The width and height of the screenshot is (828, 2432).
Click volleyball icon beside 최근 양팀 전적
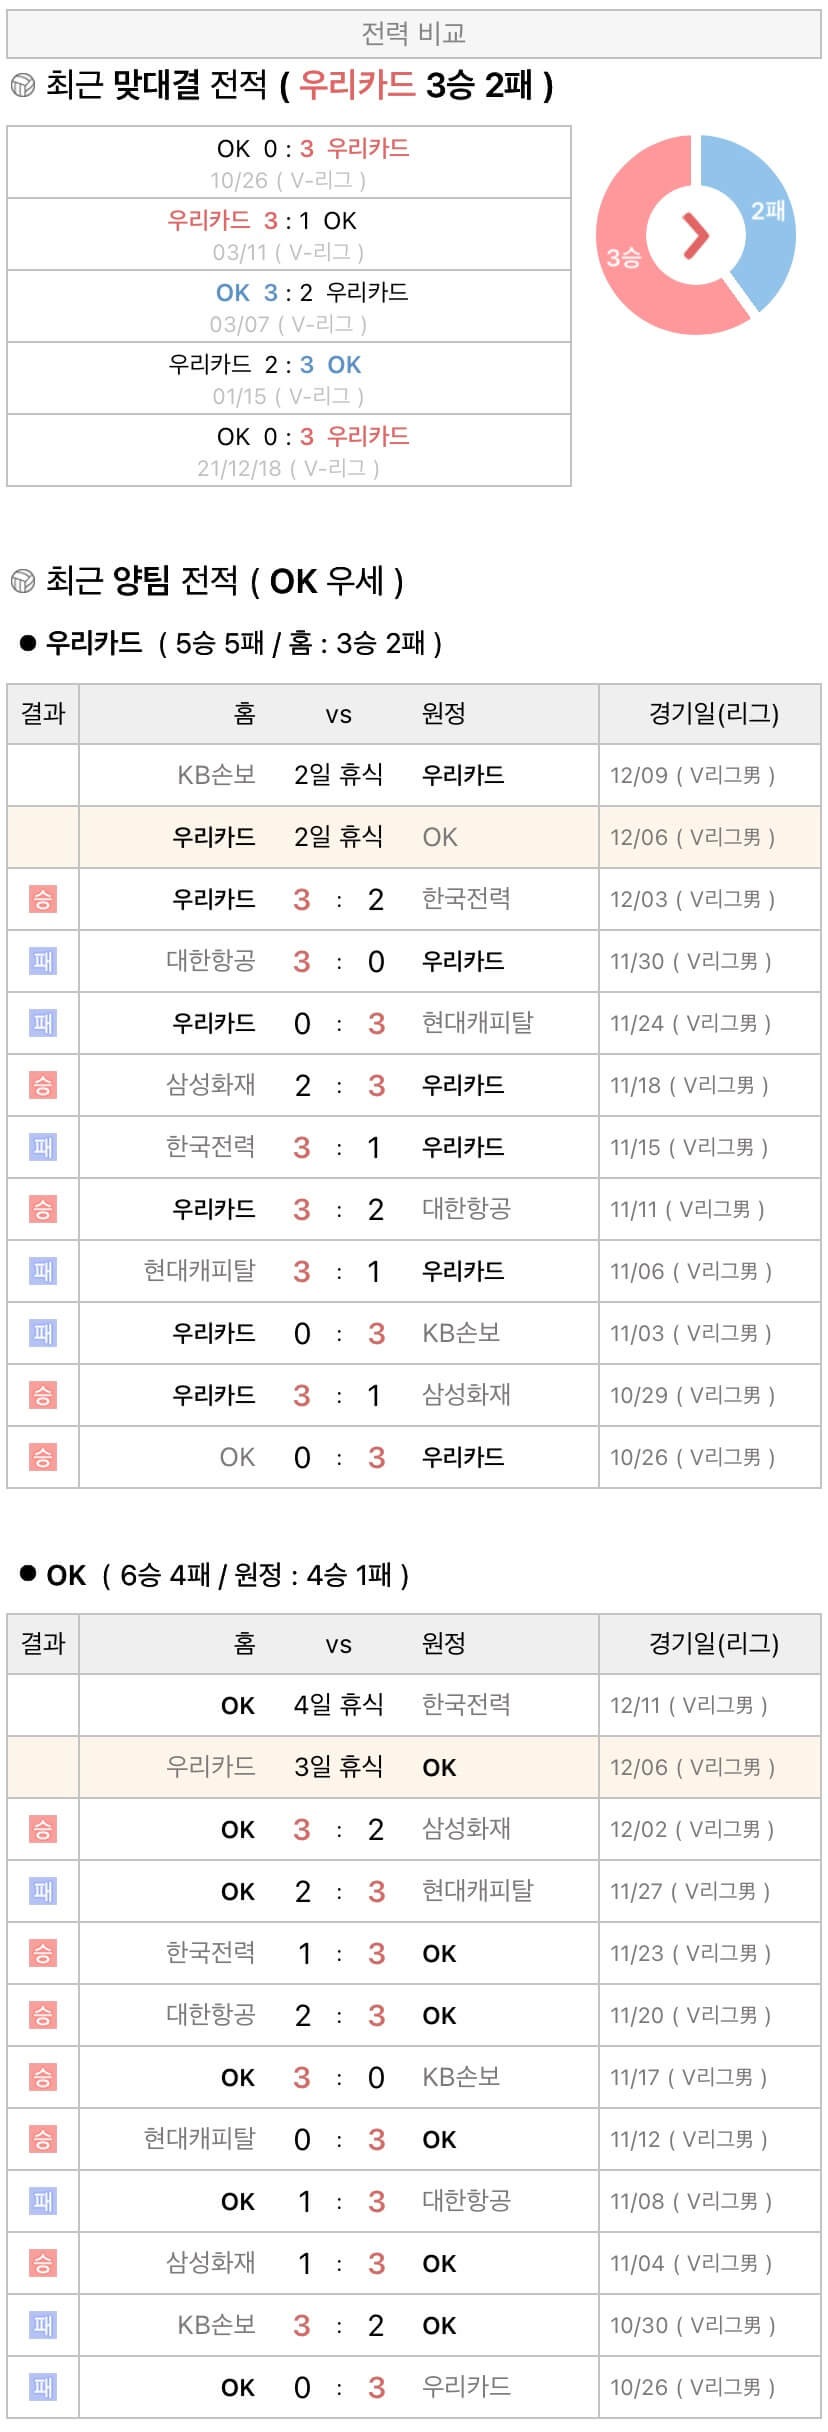pos(22,581)
